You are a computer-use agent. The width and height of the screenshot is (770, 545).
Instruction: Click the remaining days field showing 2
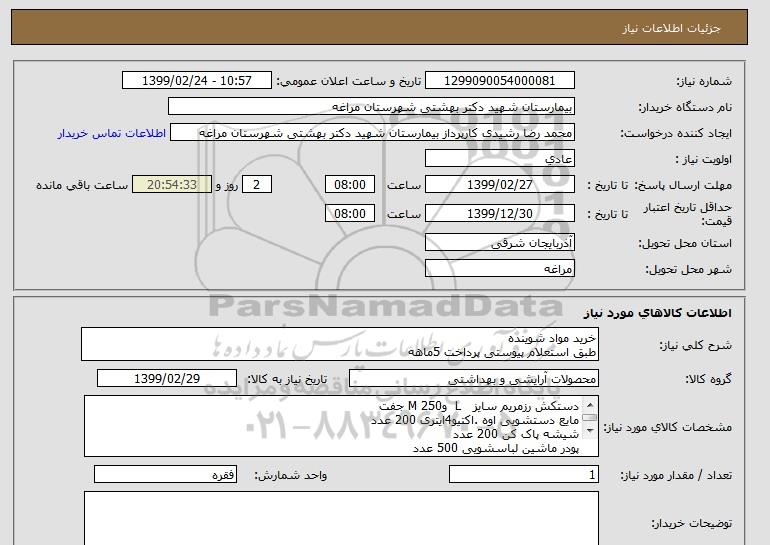258,185
